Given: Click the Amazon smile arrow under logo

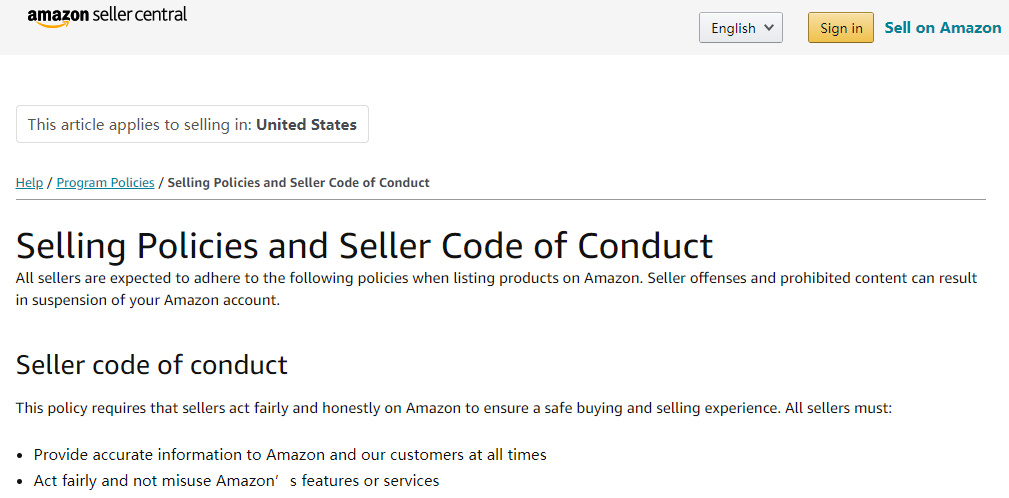Looking at the screenshot, I should pos(53,24).
